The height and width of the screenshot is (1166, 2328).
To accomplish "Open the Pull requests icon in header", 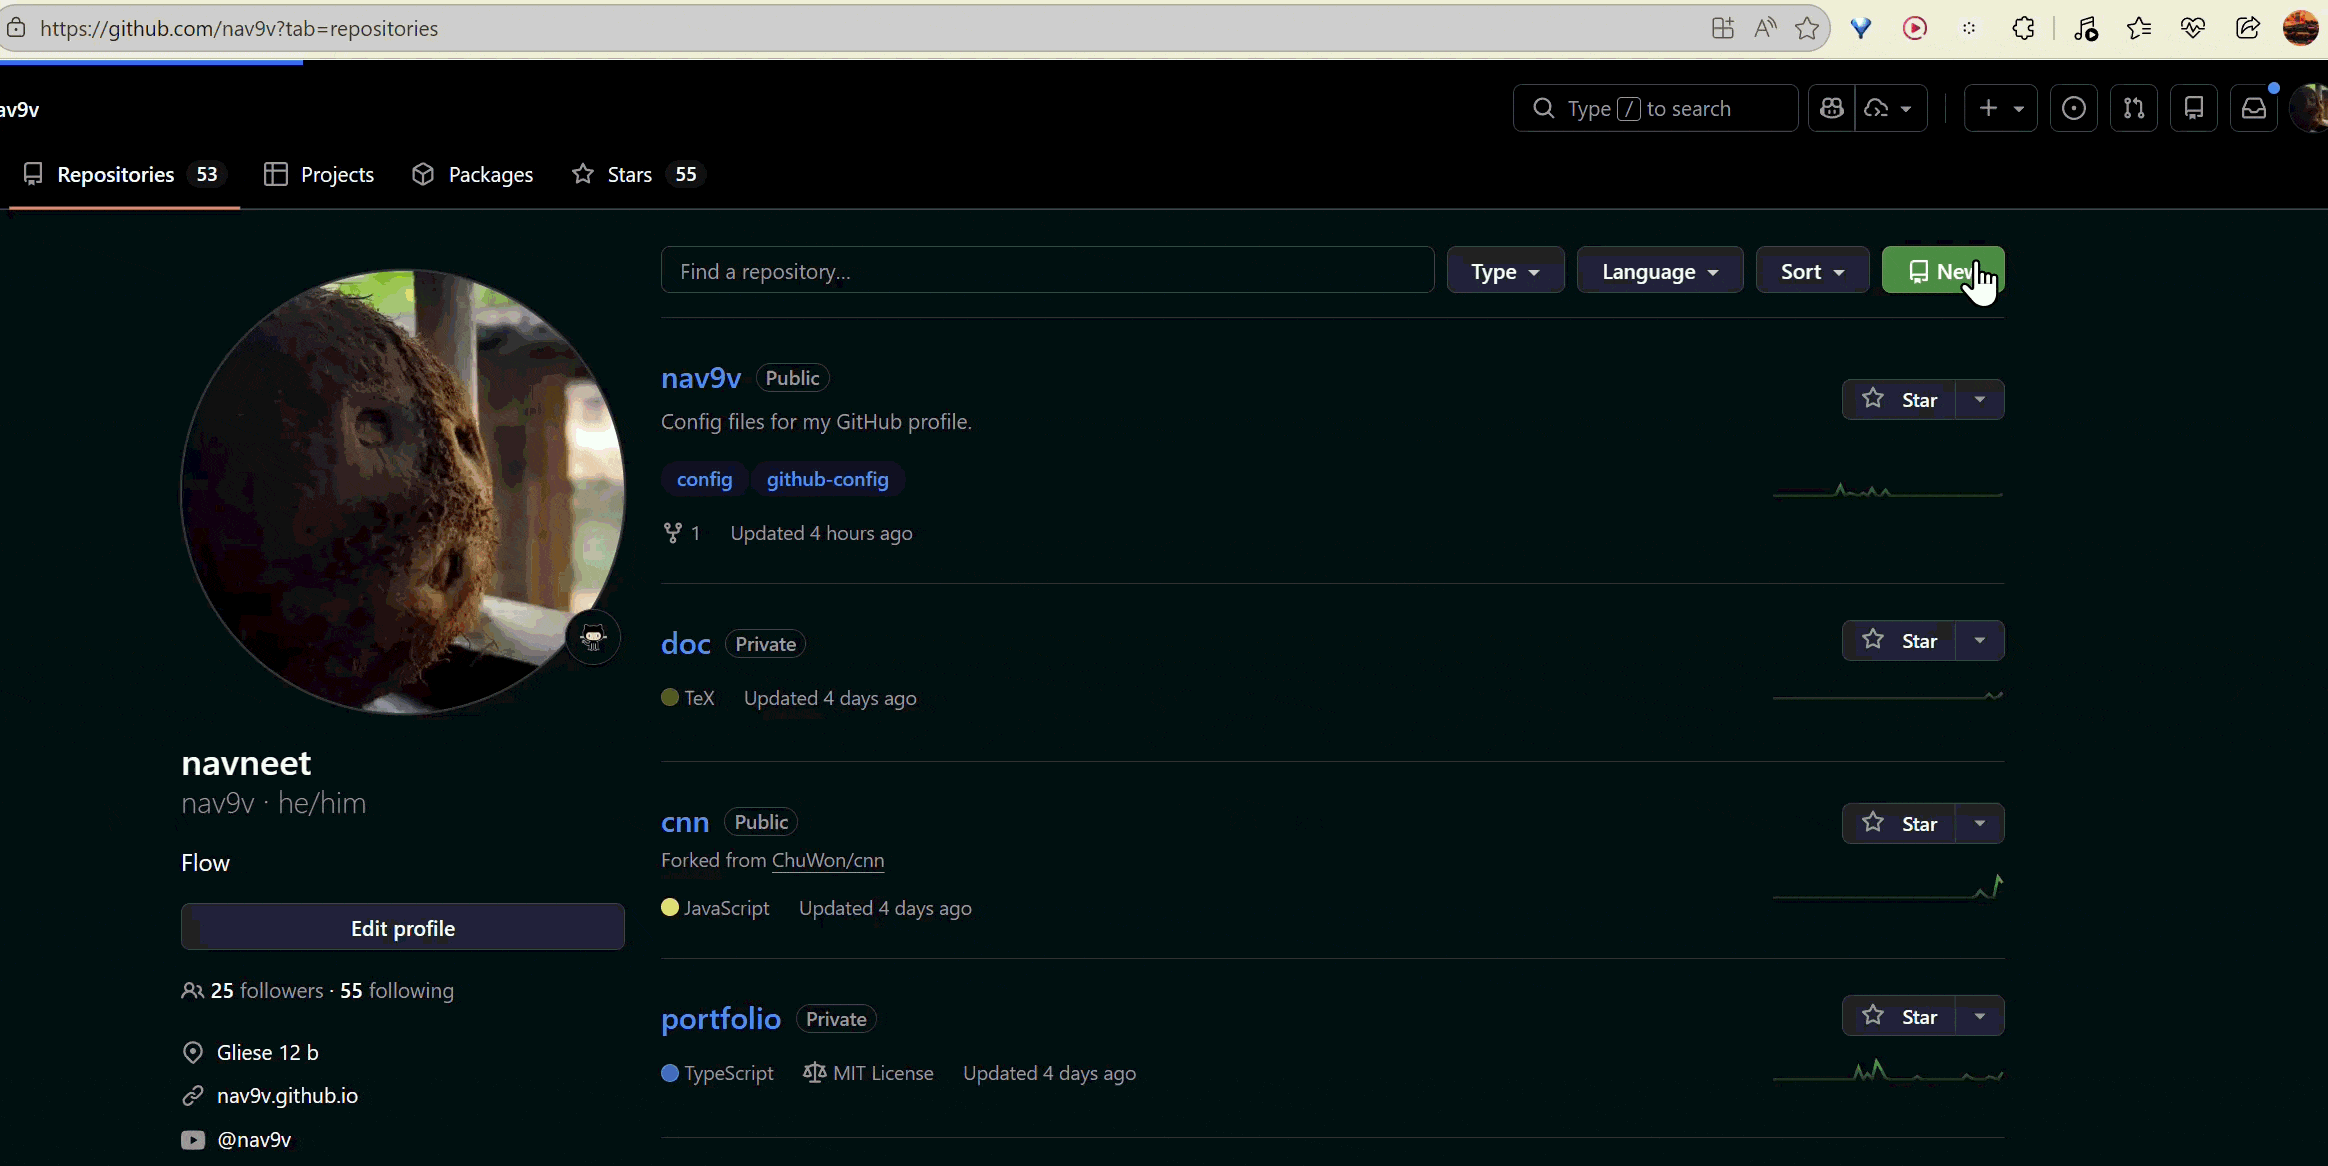I will pyautogui.click(x=2134, y=108).
